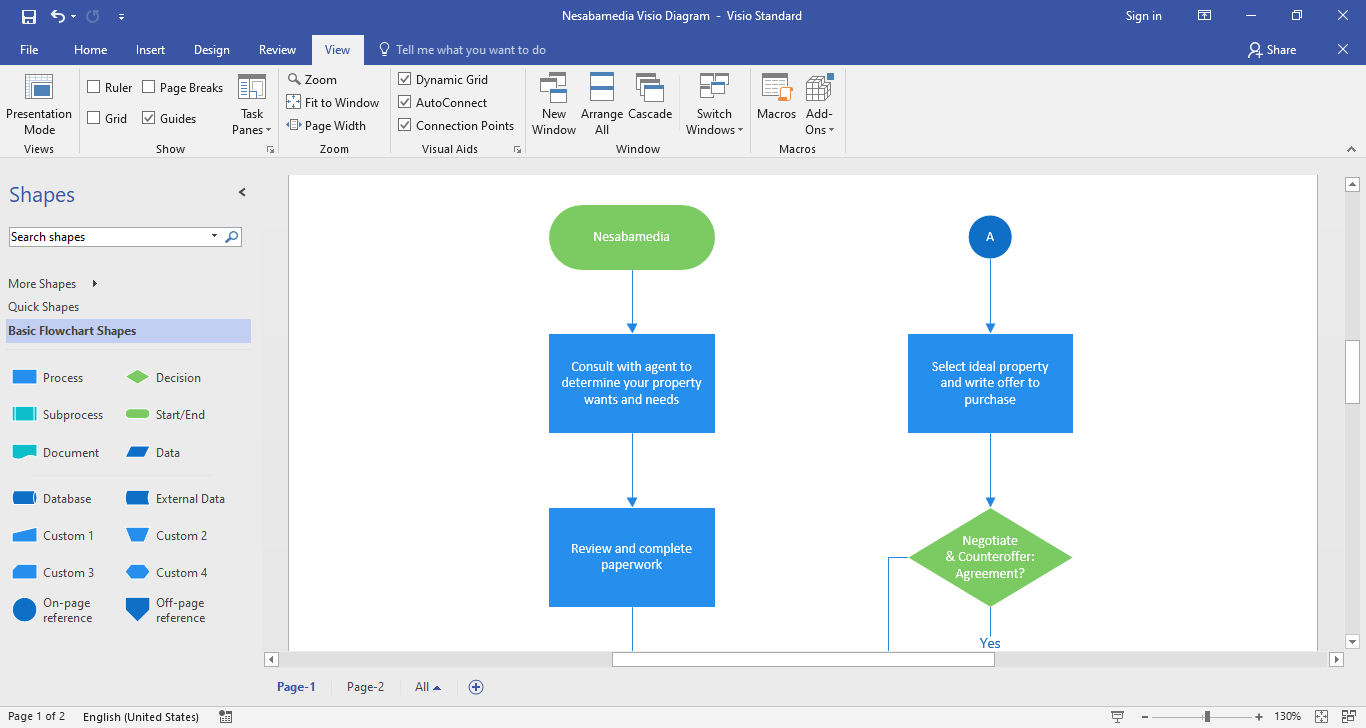Turn on the Grid checkbox
This screenshot has height=728, width=1366.
pyautogui.click(x=94, y=118)
